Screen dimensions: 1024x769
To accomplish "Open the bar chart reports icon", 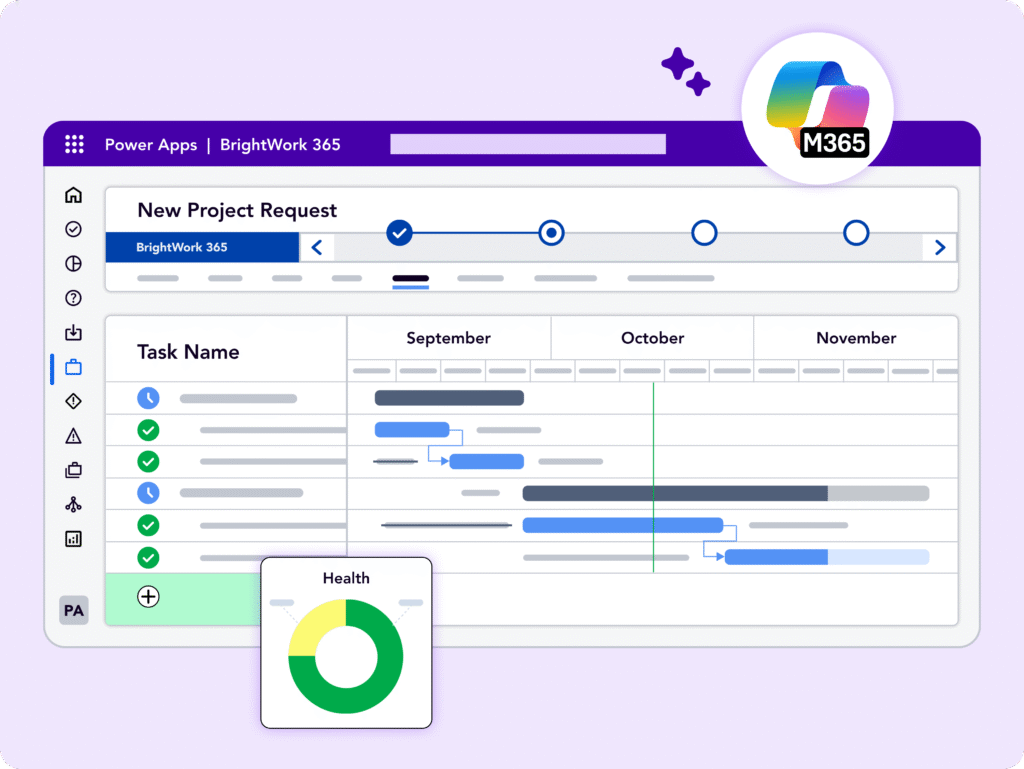I will click(73, 539).
